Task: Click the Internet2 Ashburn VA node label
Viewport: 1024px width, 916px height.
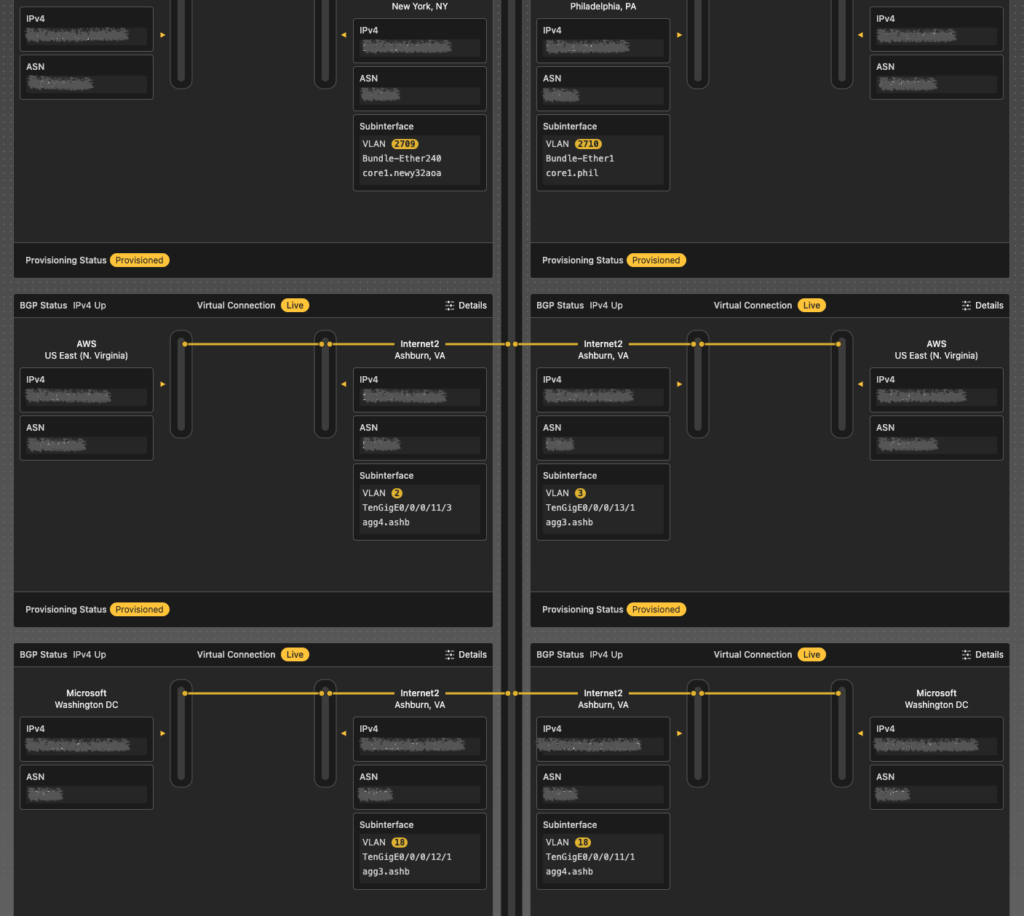Action: (419, 349)
